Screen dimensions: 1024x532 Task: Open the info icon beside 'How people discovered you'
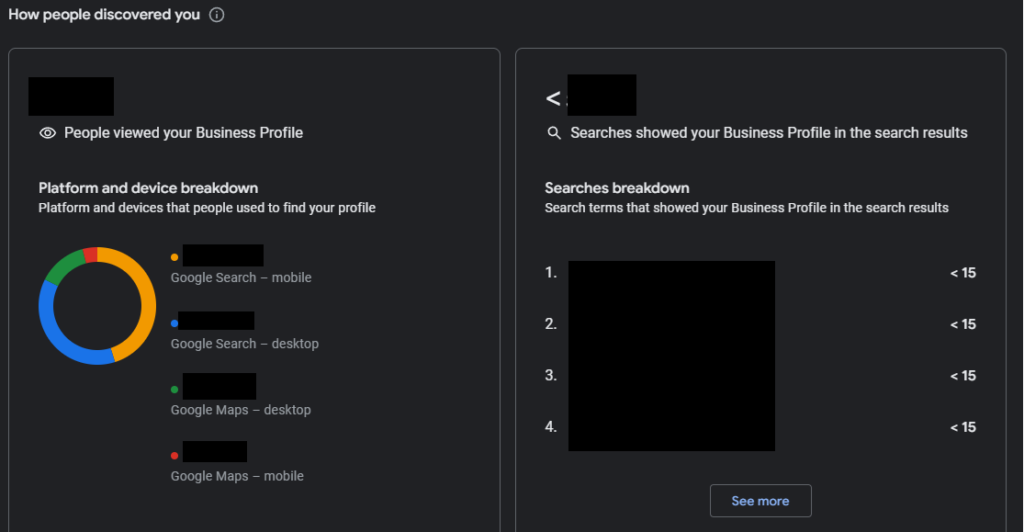(x=216, y=15)
